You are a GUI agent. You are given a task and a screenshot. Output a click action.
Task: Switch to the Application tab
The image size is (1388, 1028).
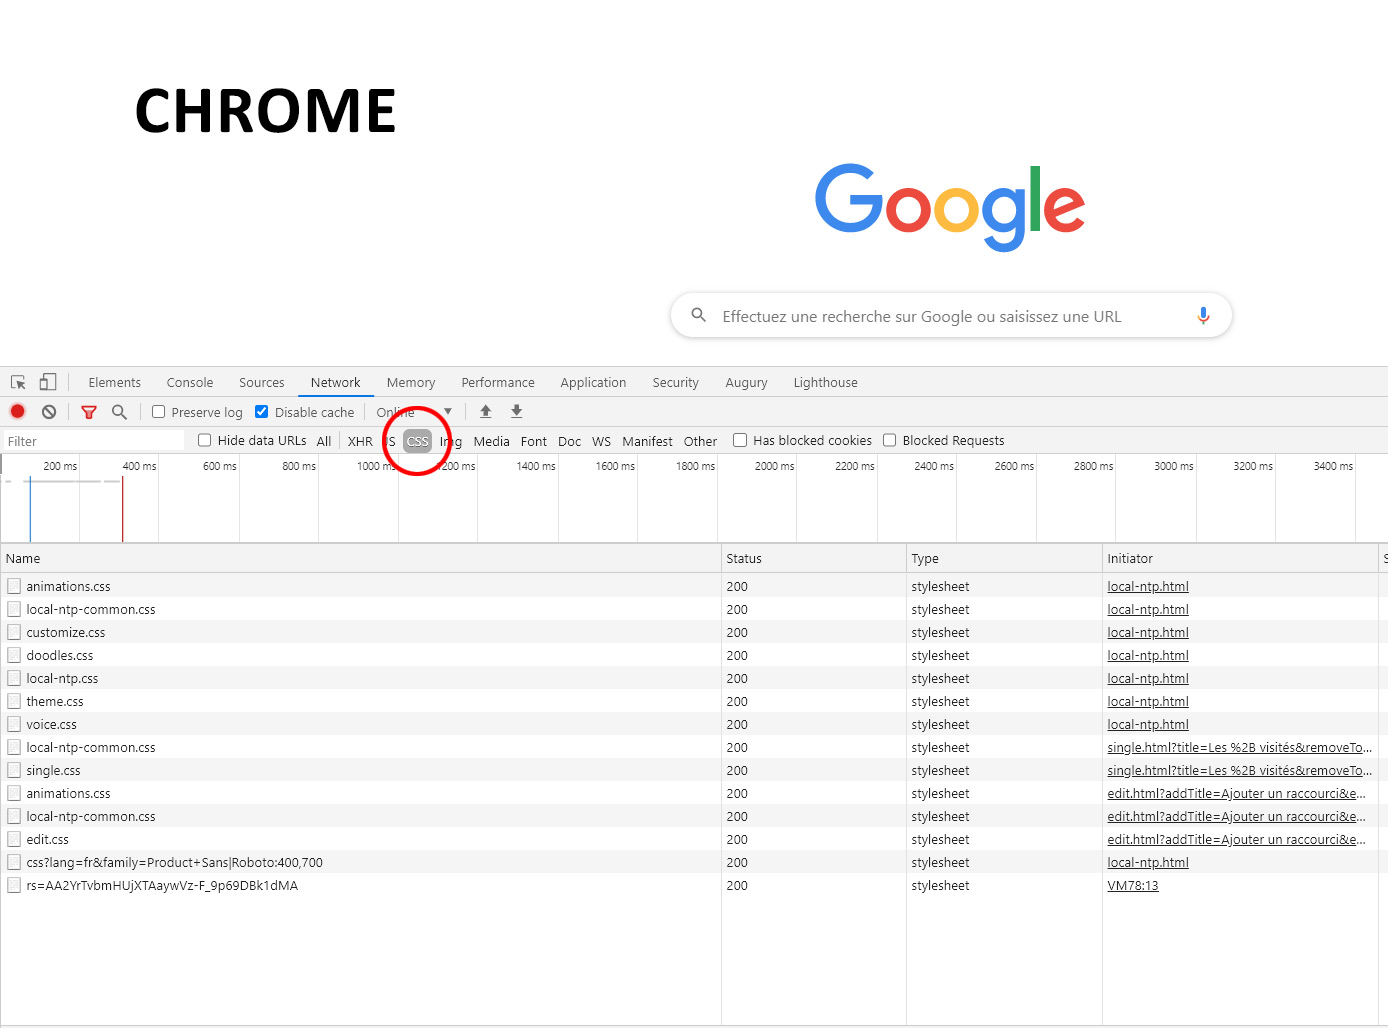(593, 382)
